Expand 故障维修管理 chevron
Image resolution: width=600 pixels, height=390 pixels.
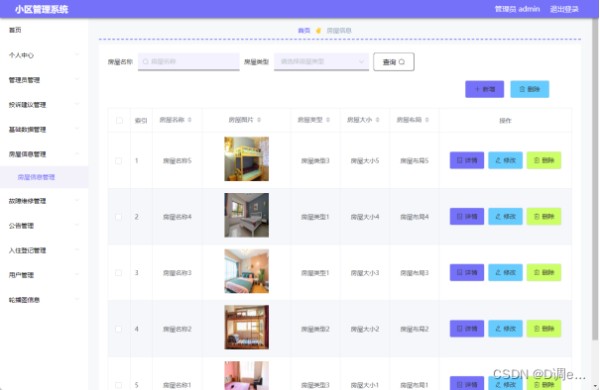(77, 201)
